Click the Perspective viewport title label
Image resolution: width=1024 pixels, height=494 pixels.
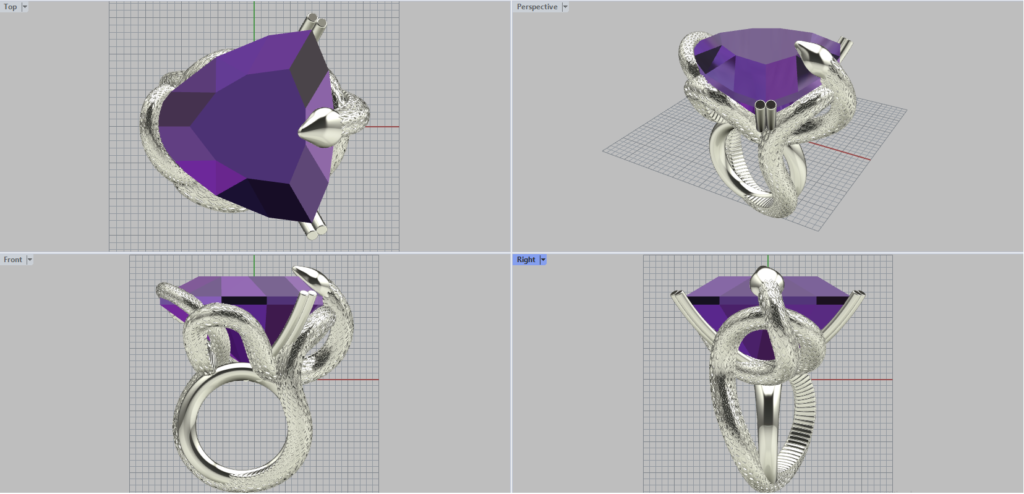[x=536, y=7]
